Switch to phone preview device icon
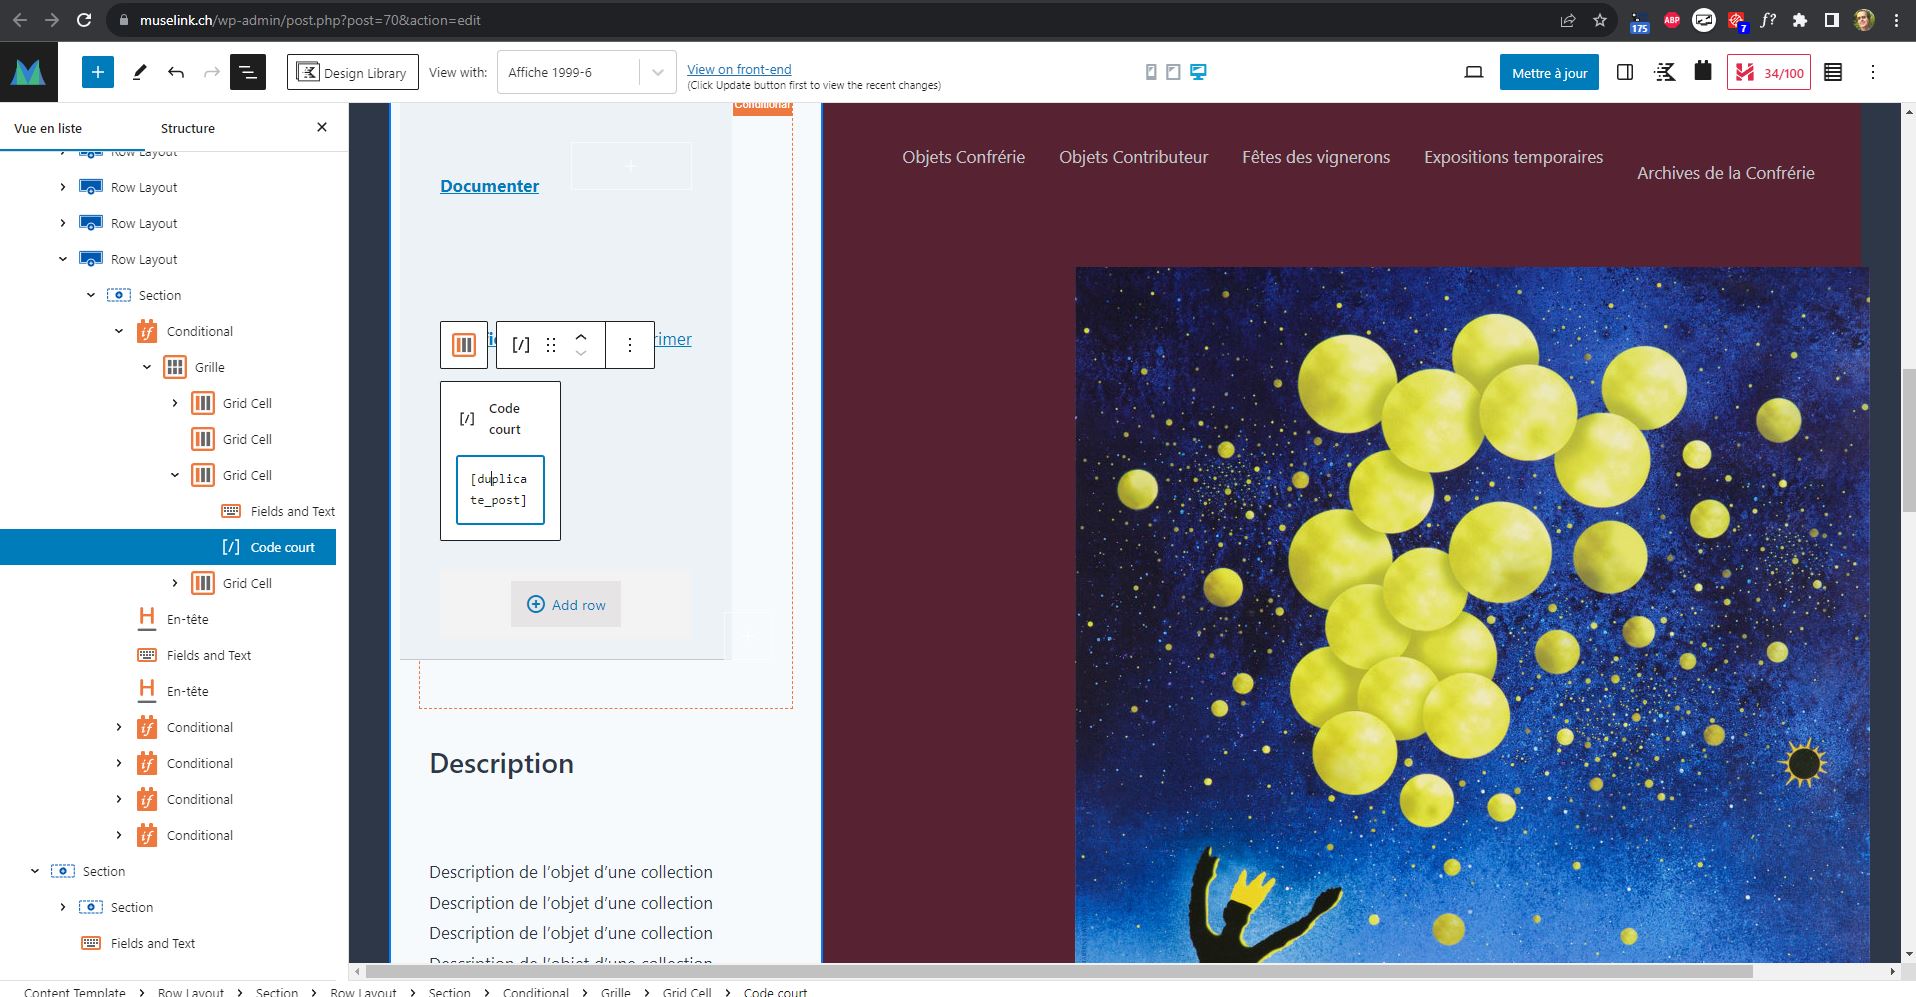Screen dimensions: 1916x997 1151,72
